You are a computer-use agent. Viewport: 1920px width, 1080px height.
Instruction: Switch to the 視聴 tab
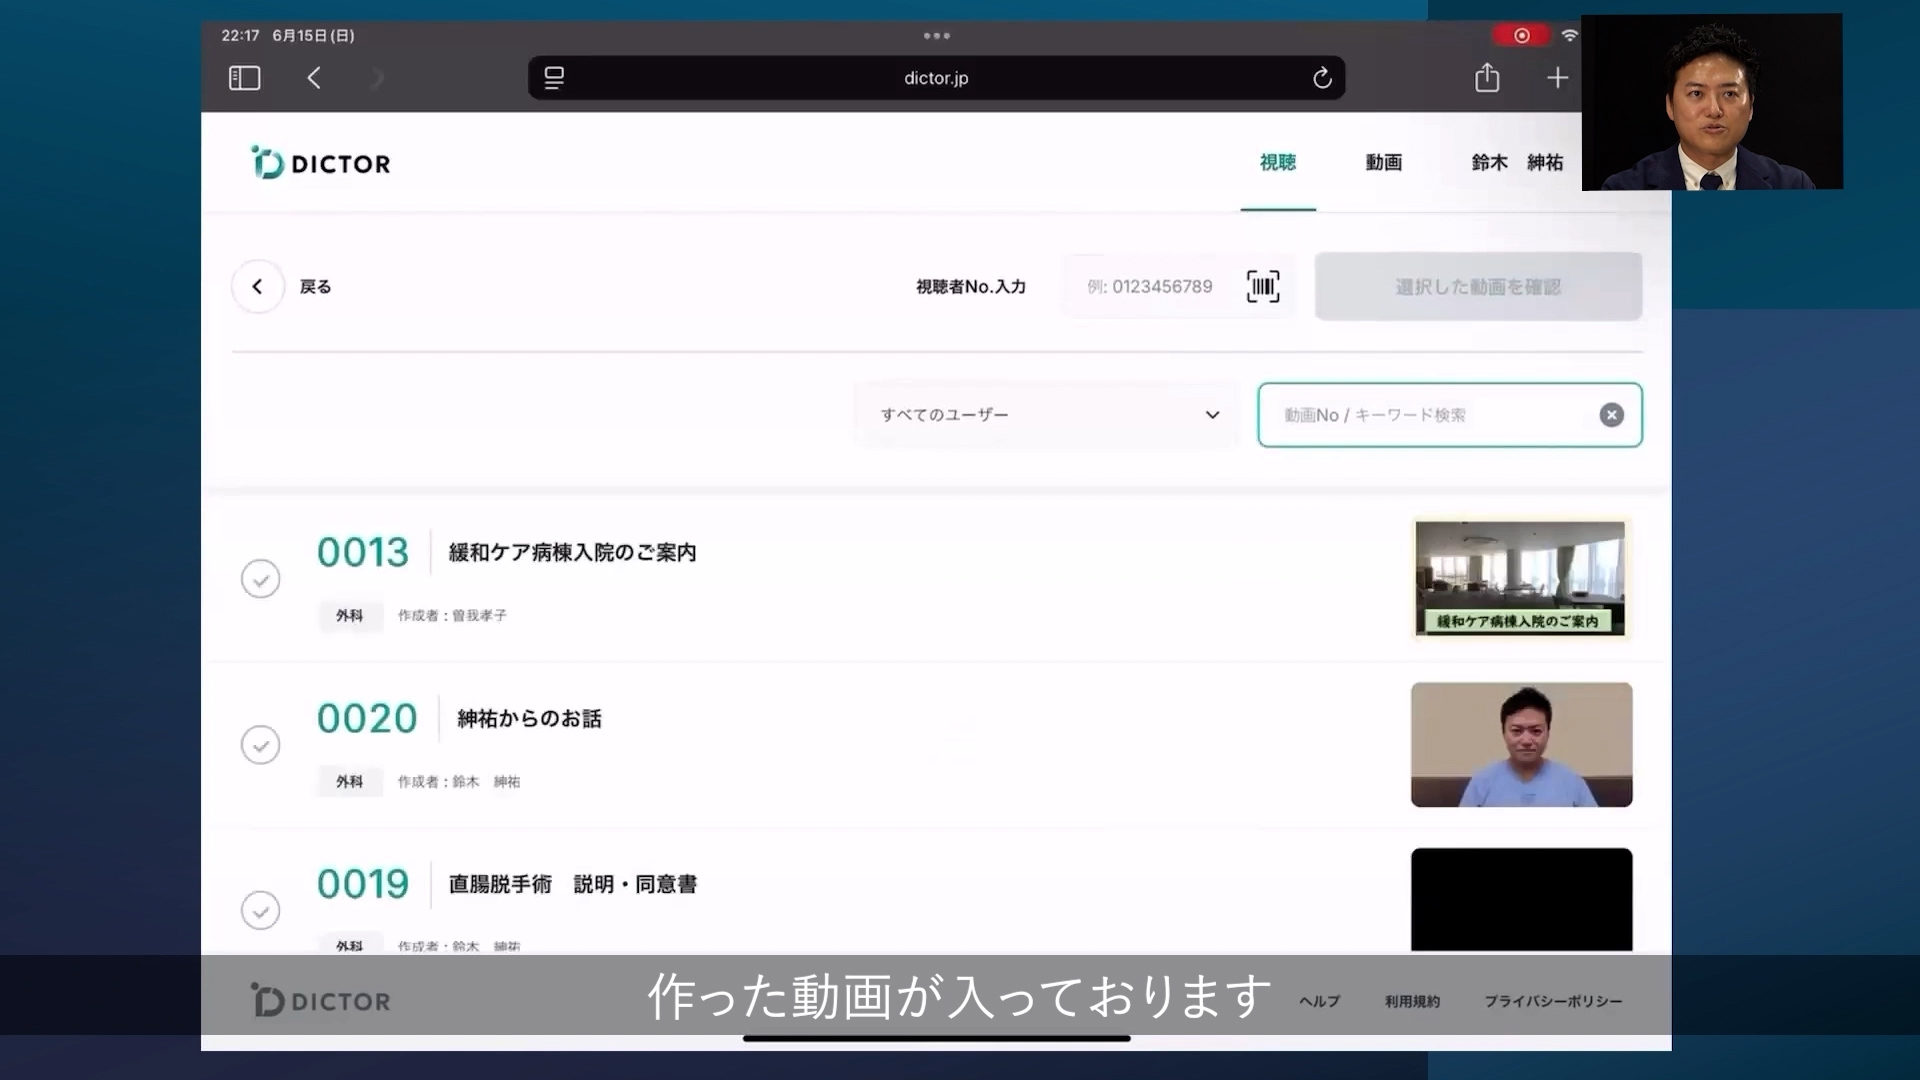1277,163
